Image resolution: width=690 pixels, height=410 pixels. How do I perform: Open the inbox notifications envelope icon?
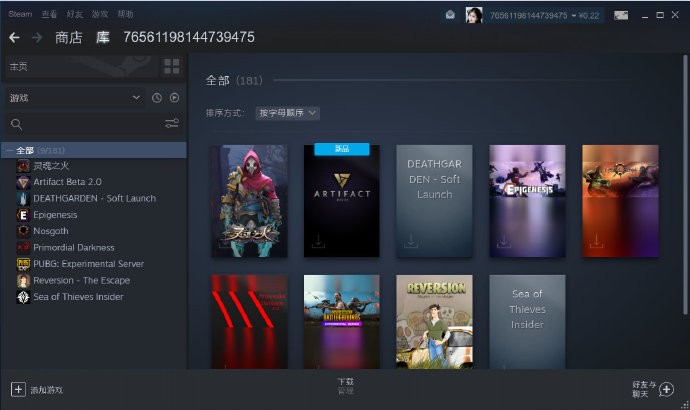pyautogui.click(x=450, y=15)
